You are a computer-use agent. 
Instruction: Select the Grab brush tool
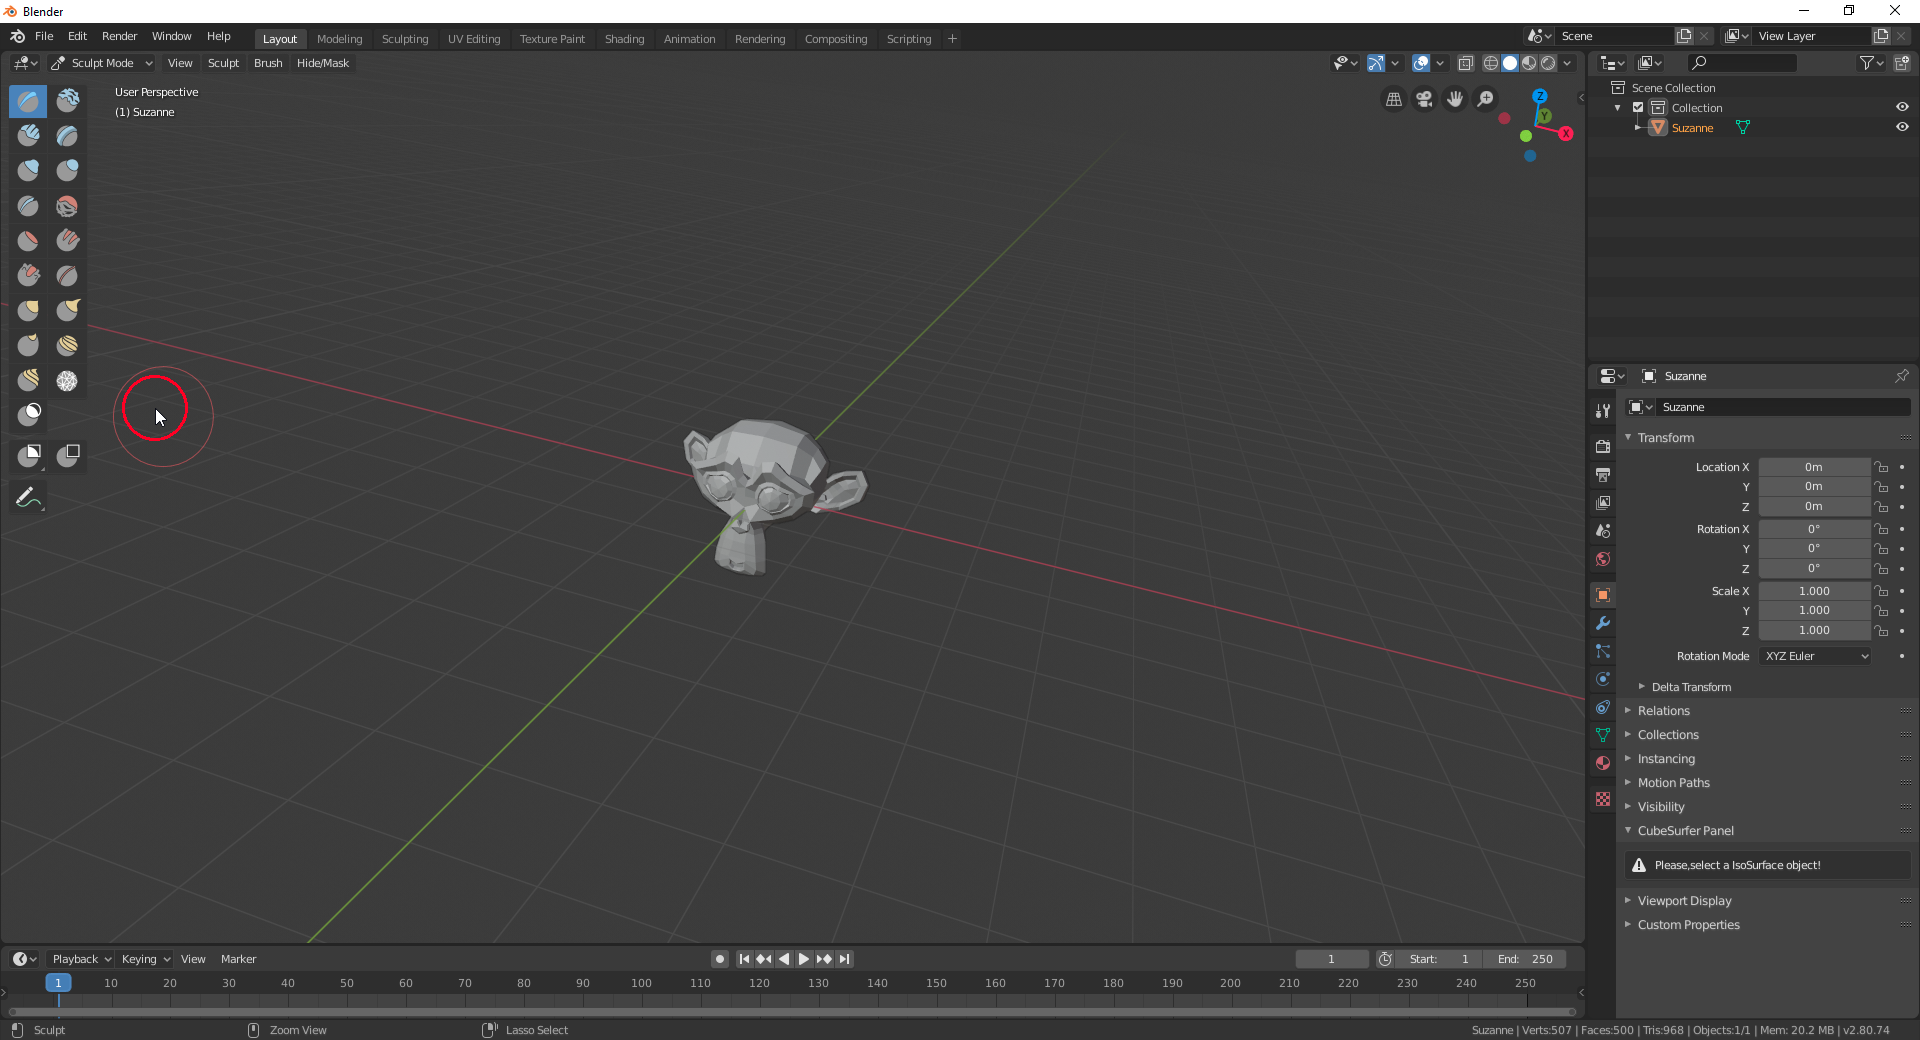click(28, 311)
